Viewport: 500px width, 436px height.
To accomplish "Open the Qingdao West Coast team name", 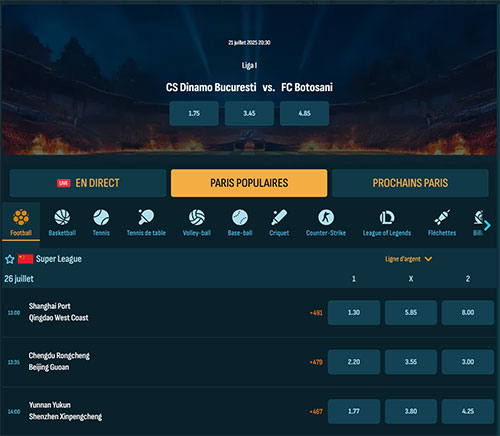I will click(59, 318).
